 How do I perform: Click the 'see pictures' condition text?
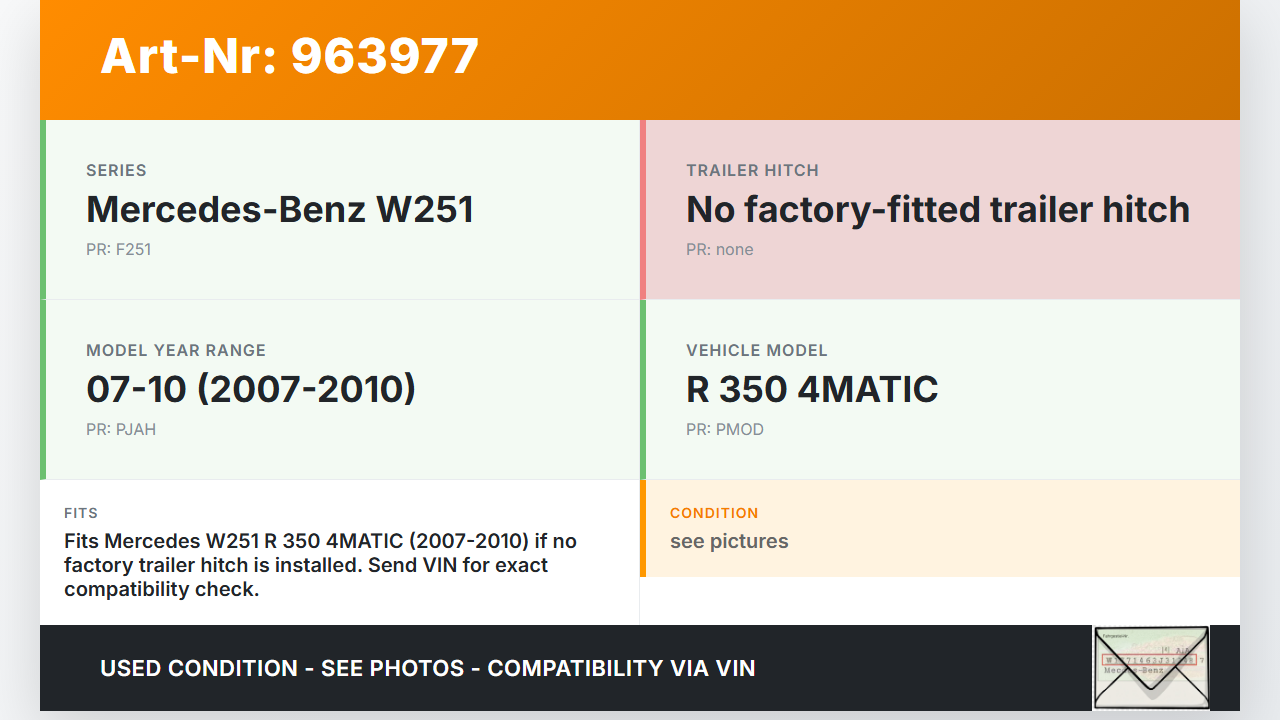(729, 541)
